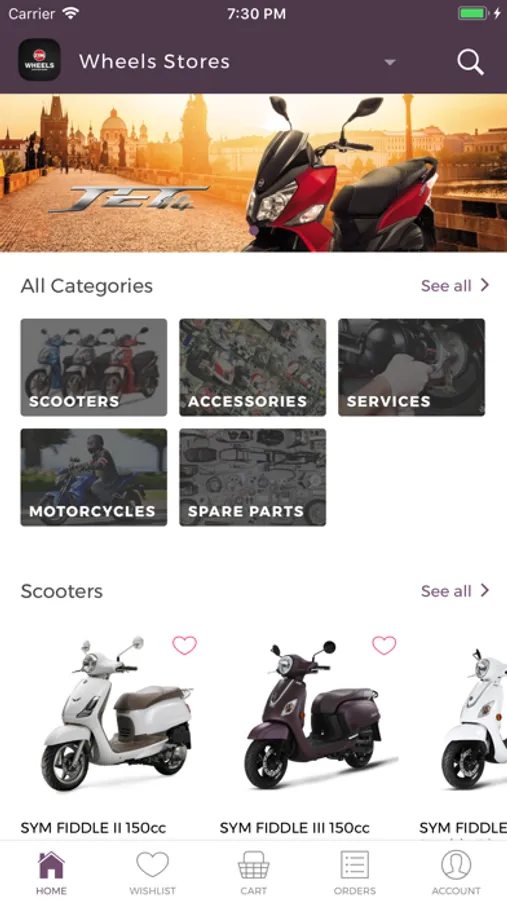Tap the JET 14 scooter banner
Image resolution: width=507 pixels, height=900 pixels.
[253, 173]
